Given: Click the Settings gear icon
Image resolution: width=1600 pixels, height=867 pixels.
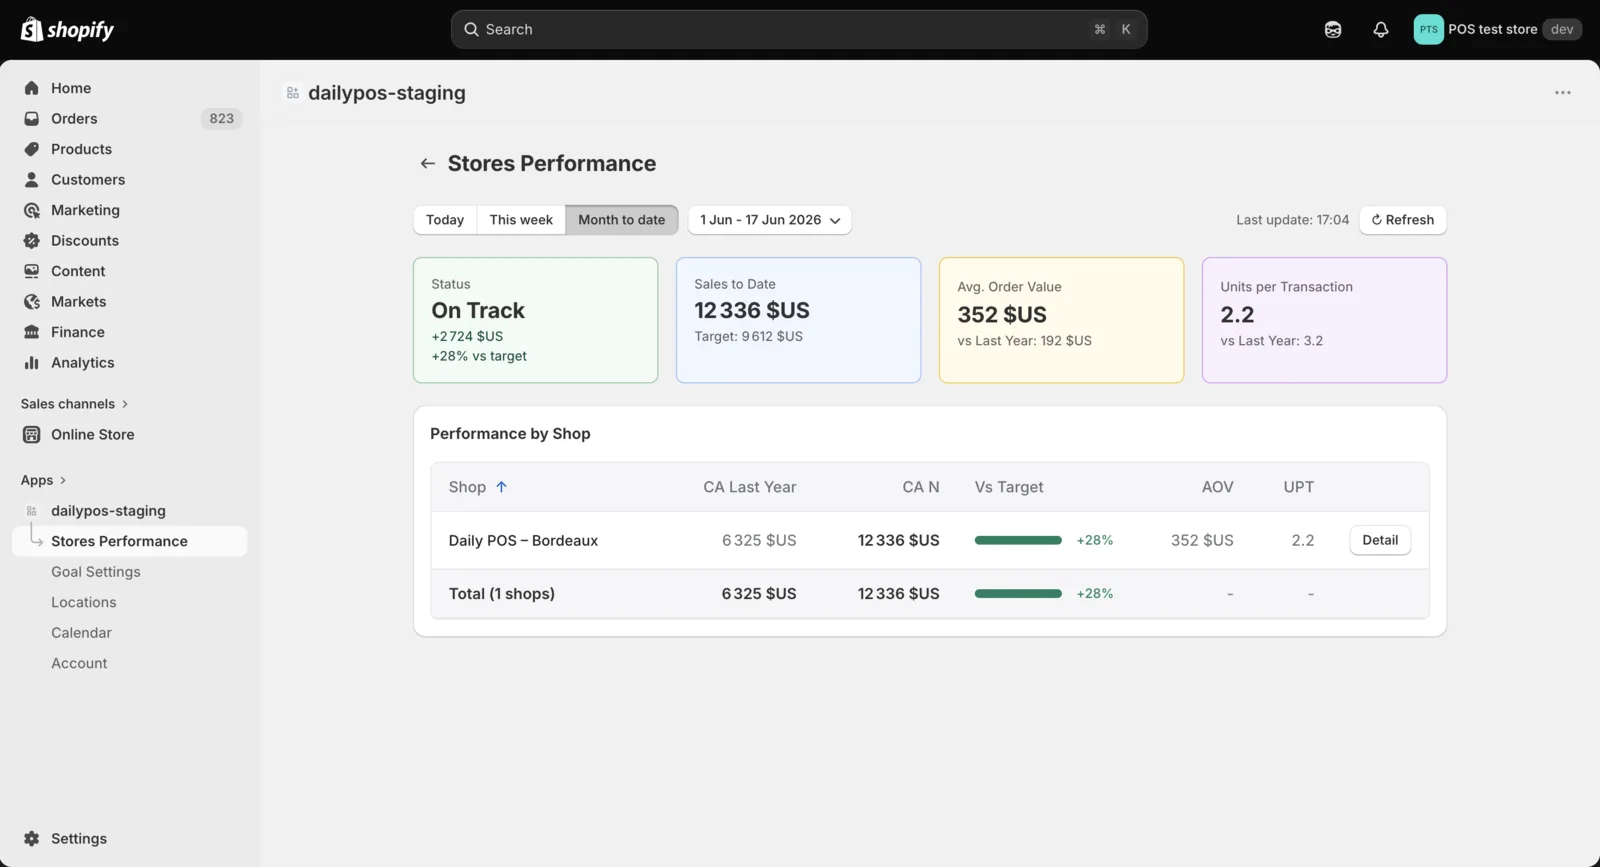Looking at the screenshot, I should click(32, 838).
